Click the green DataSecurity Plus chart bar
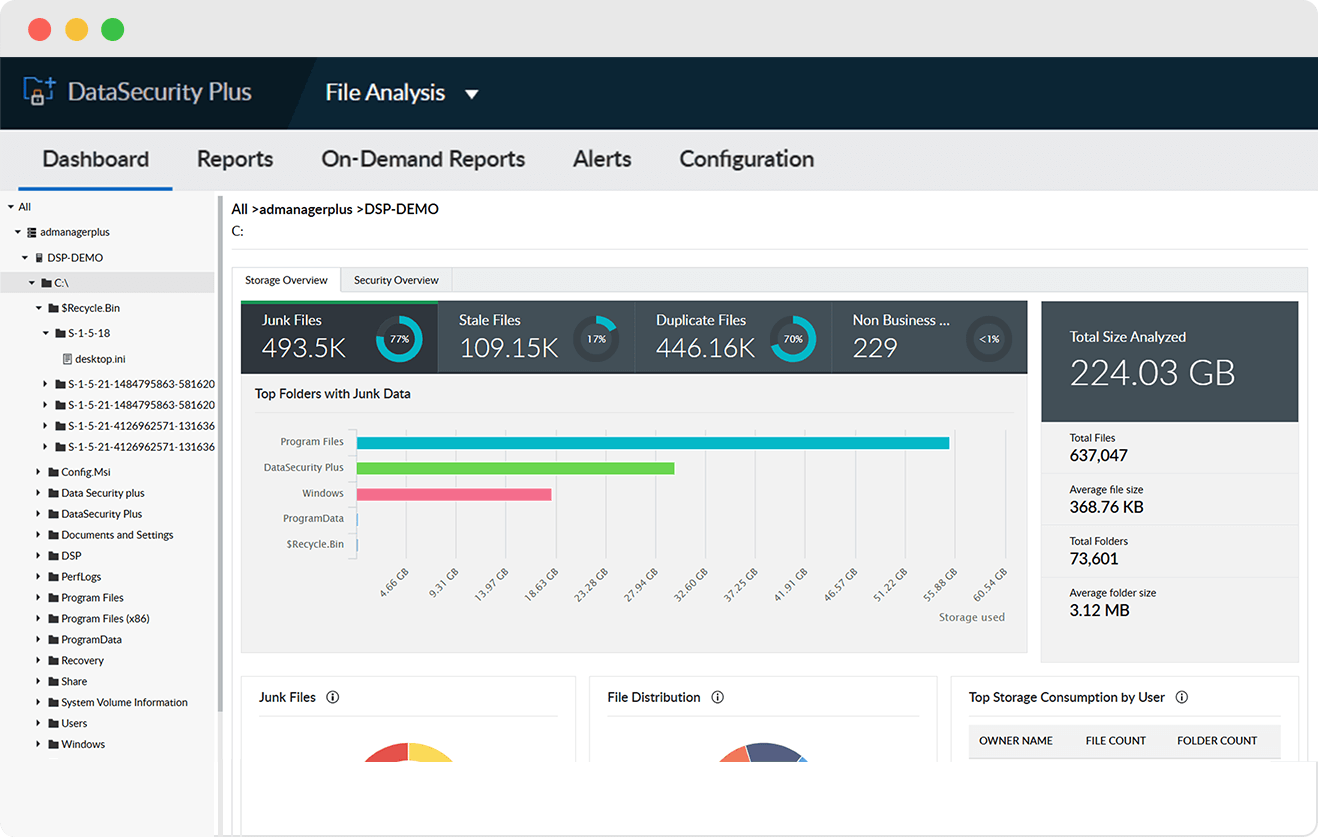 coord(515,468)
